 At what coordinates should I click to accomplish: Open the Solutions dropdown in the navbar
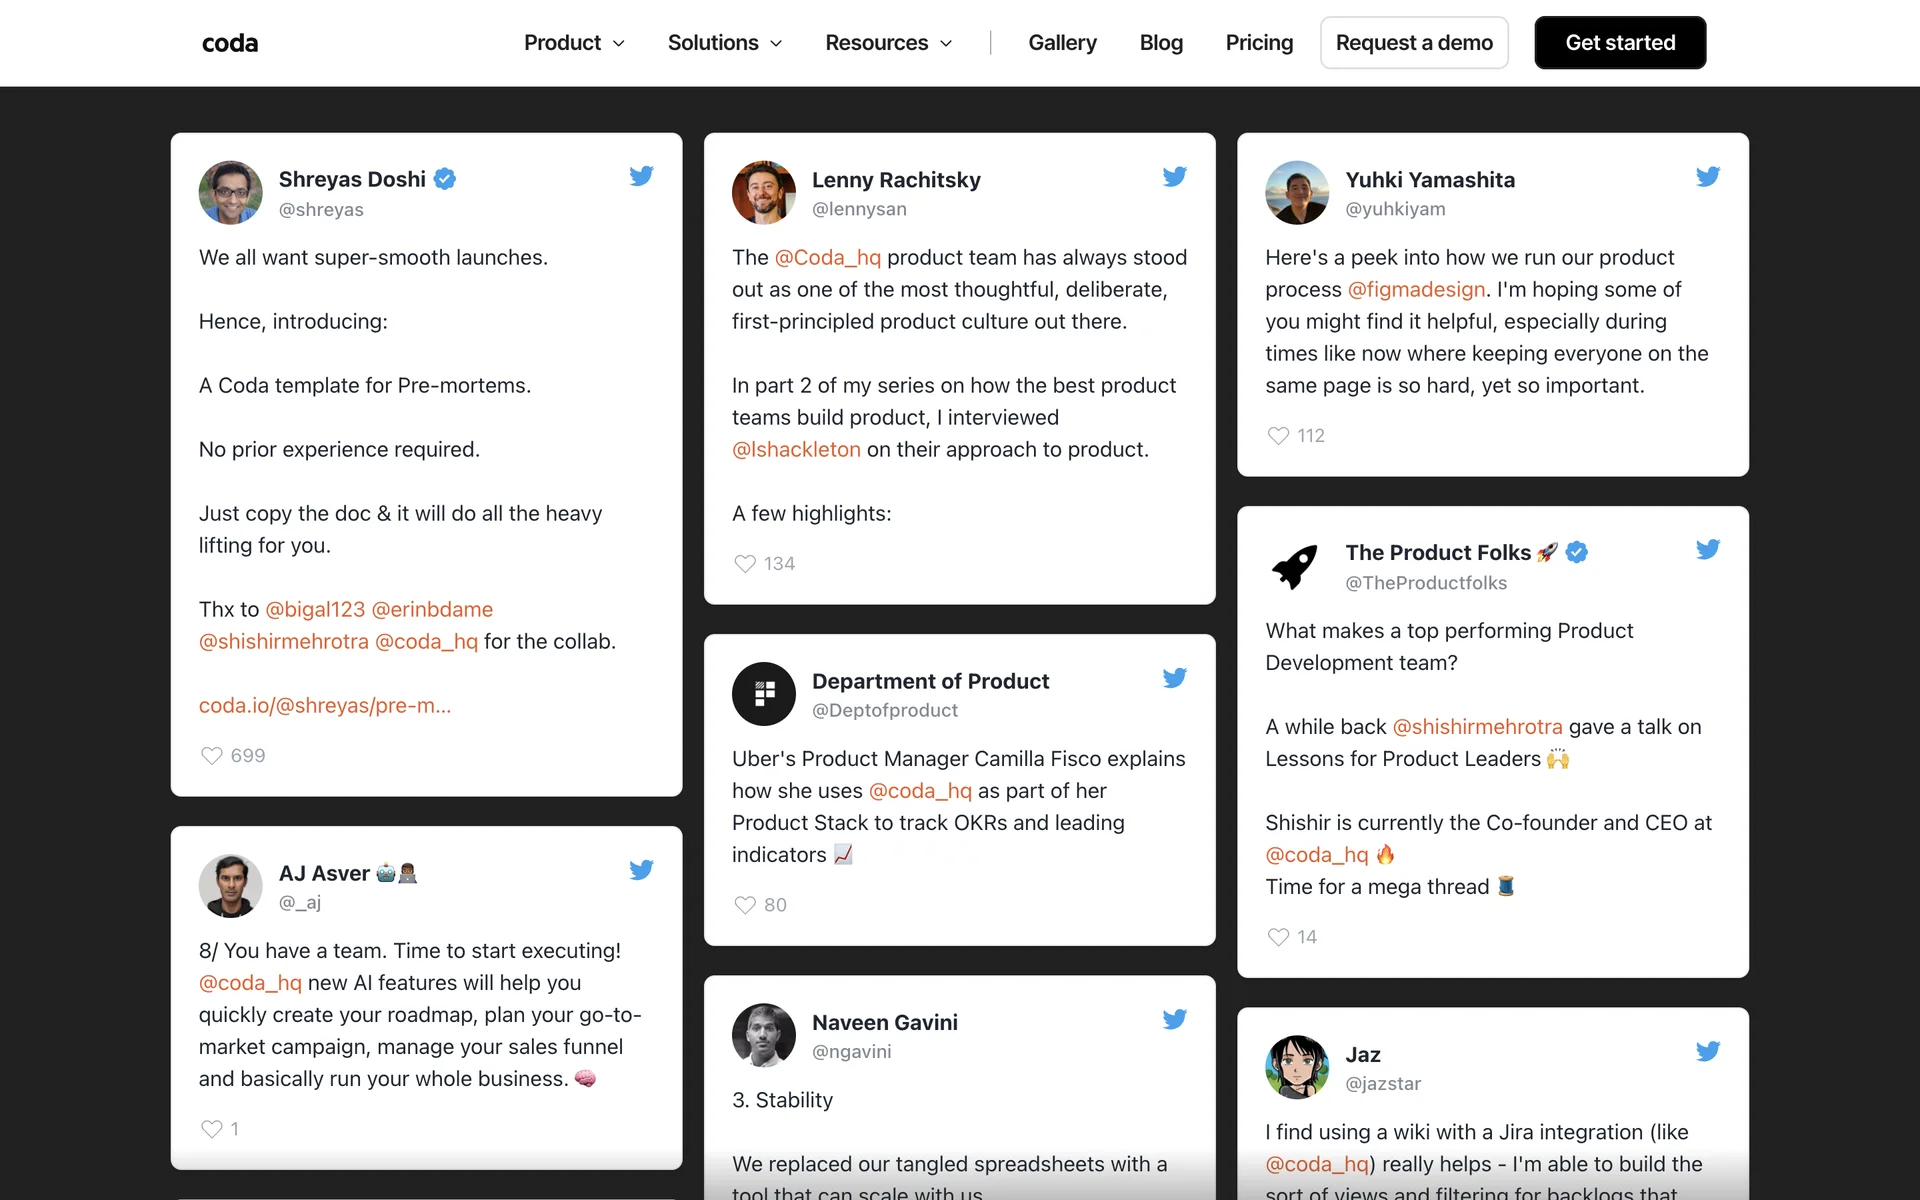click(724, 43)
